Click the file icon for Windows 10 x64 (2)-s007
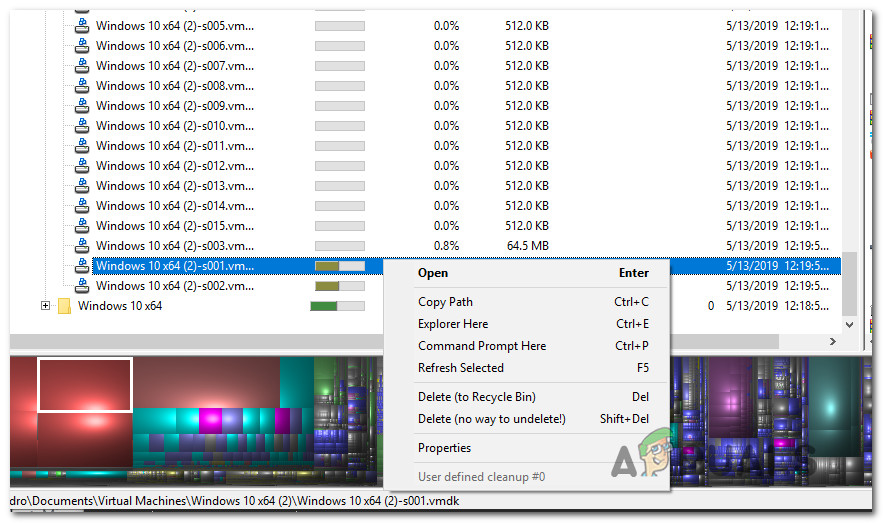The image size is (883, 523). 82,66
